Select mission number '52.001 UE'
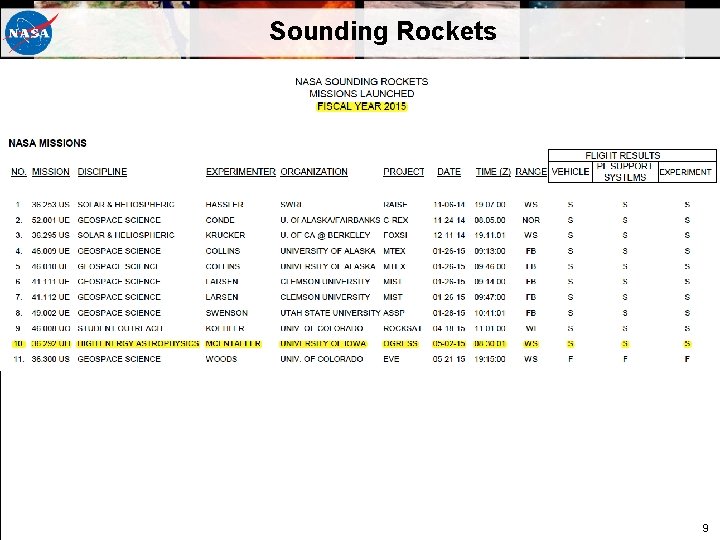Image resolution: width=720 pixels, height=540 pixels. (51, 220)
